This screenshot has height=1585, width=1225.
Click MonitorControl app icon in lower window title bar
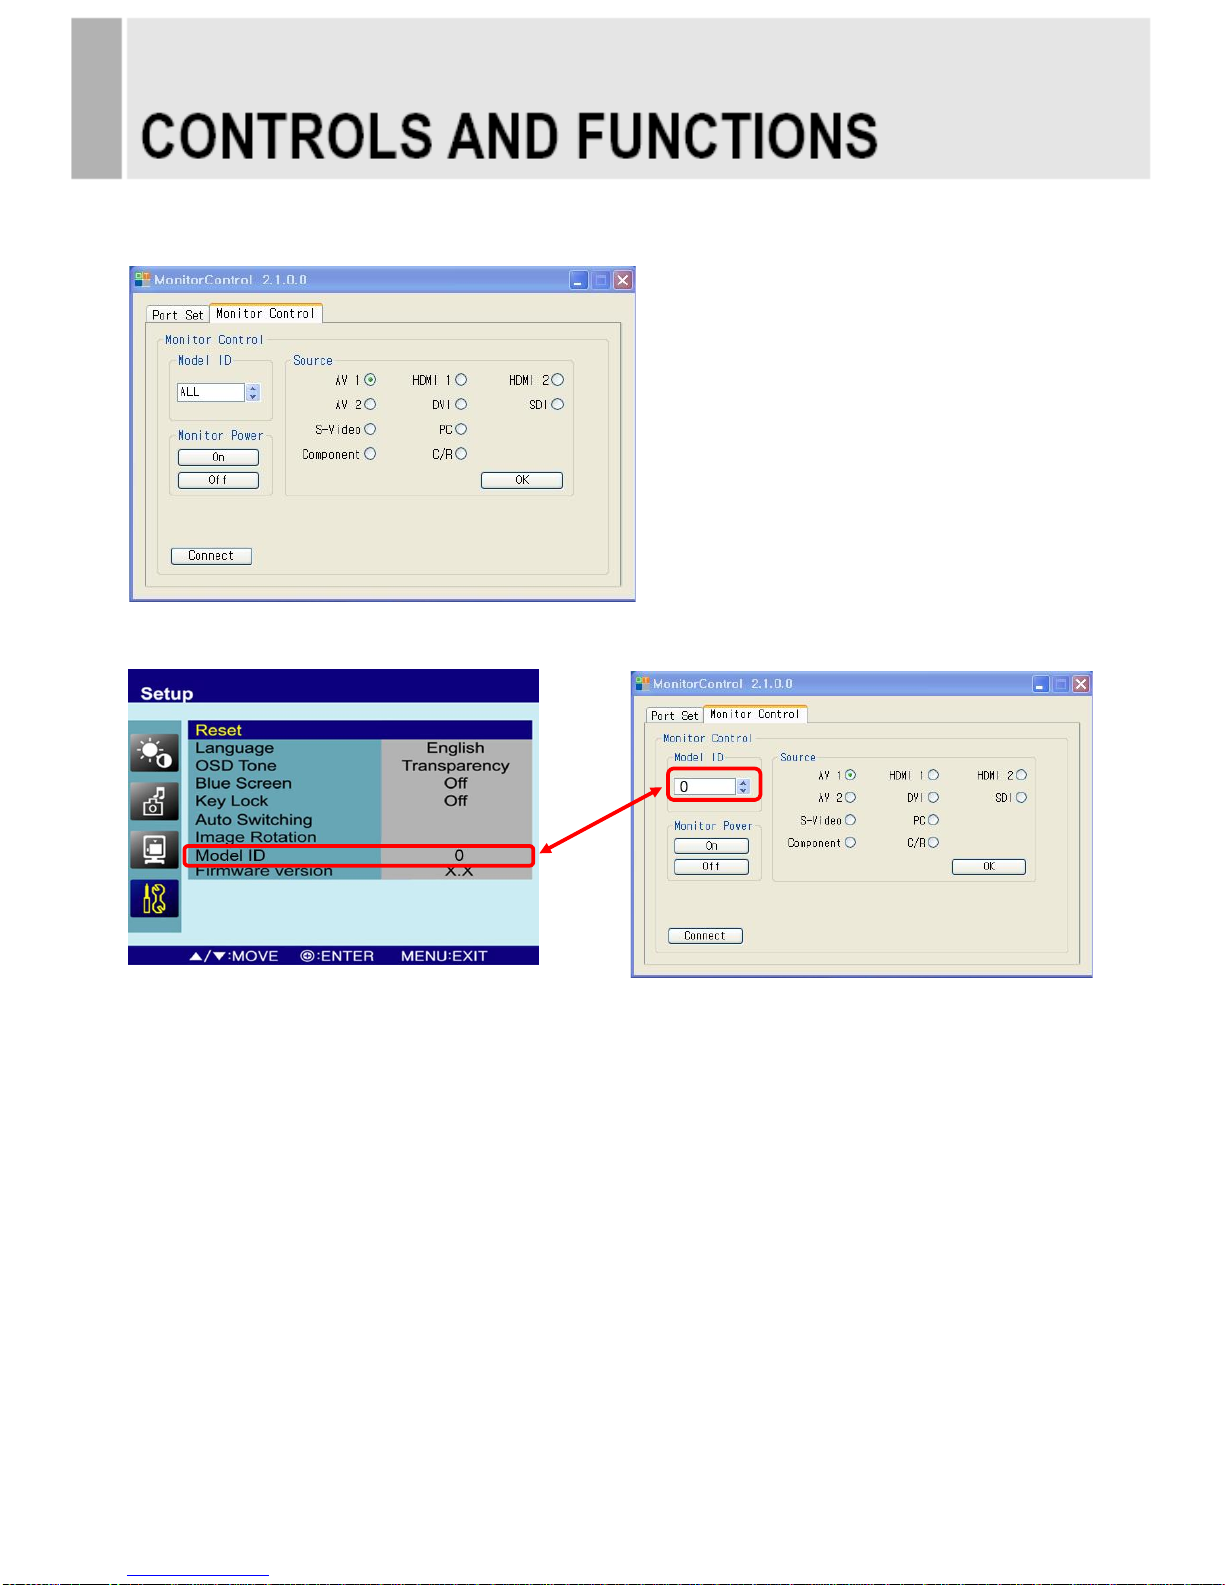pos(642,684)
